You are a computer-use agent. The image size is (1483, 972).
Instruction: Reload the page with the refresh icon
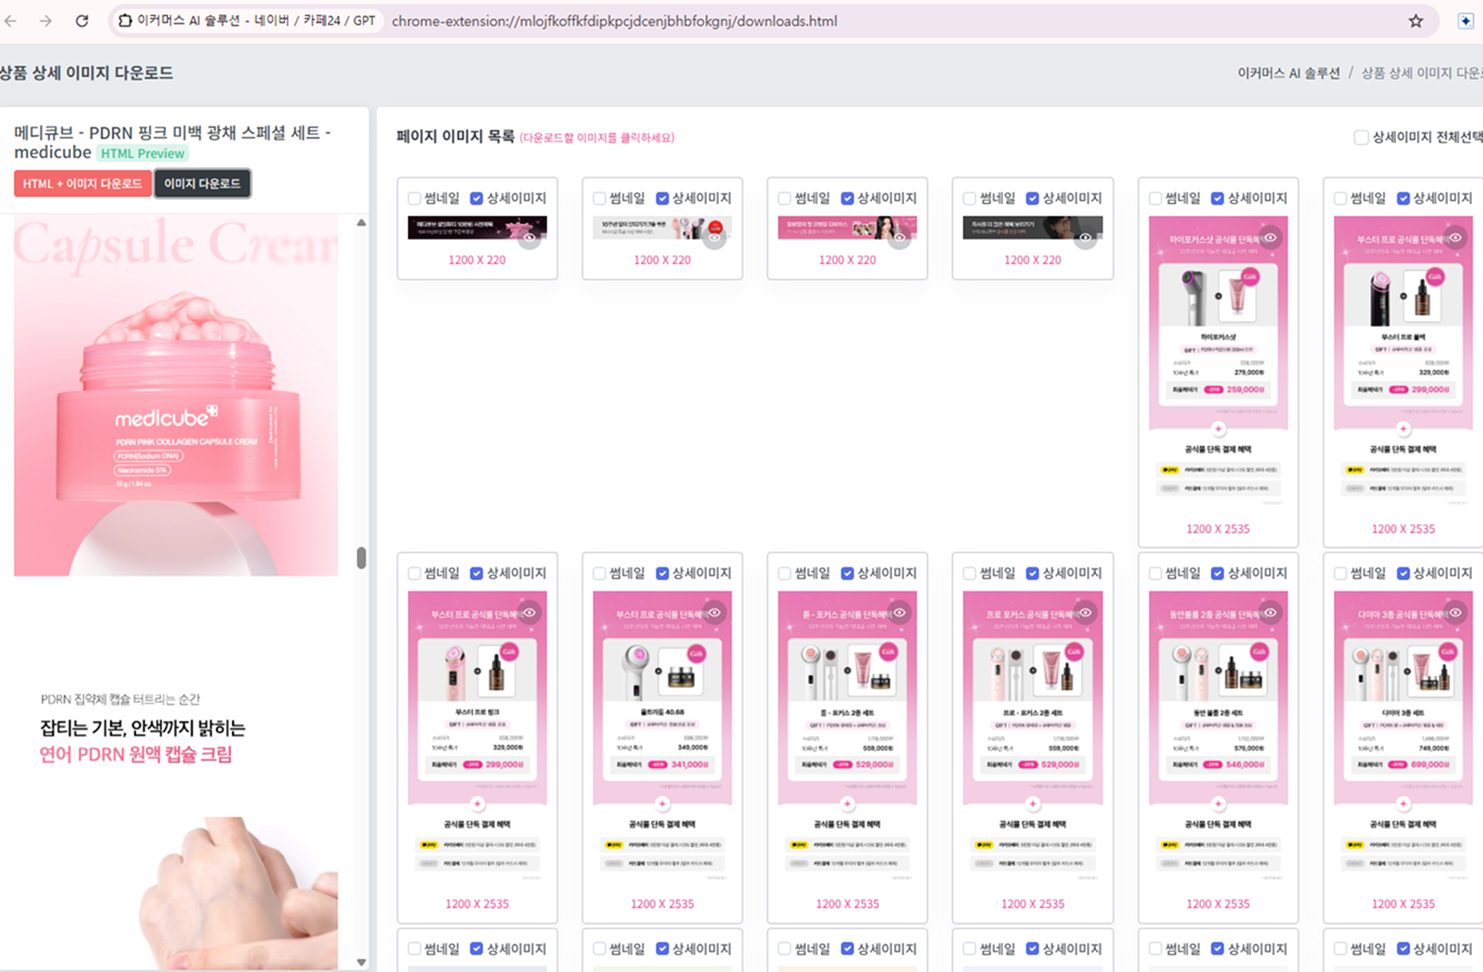click(x=82, y=21)
